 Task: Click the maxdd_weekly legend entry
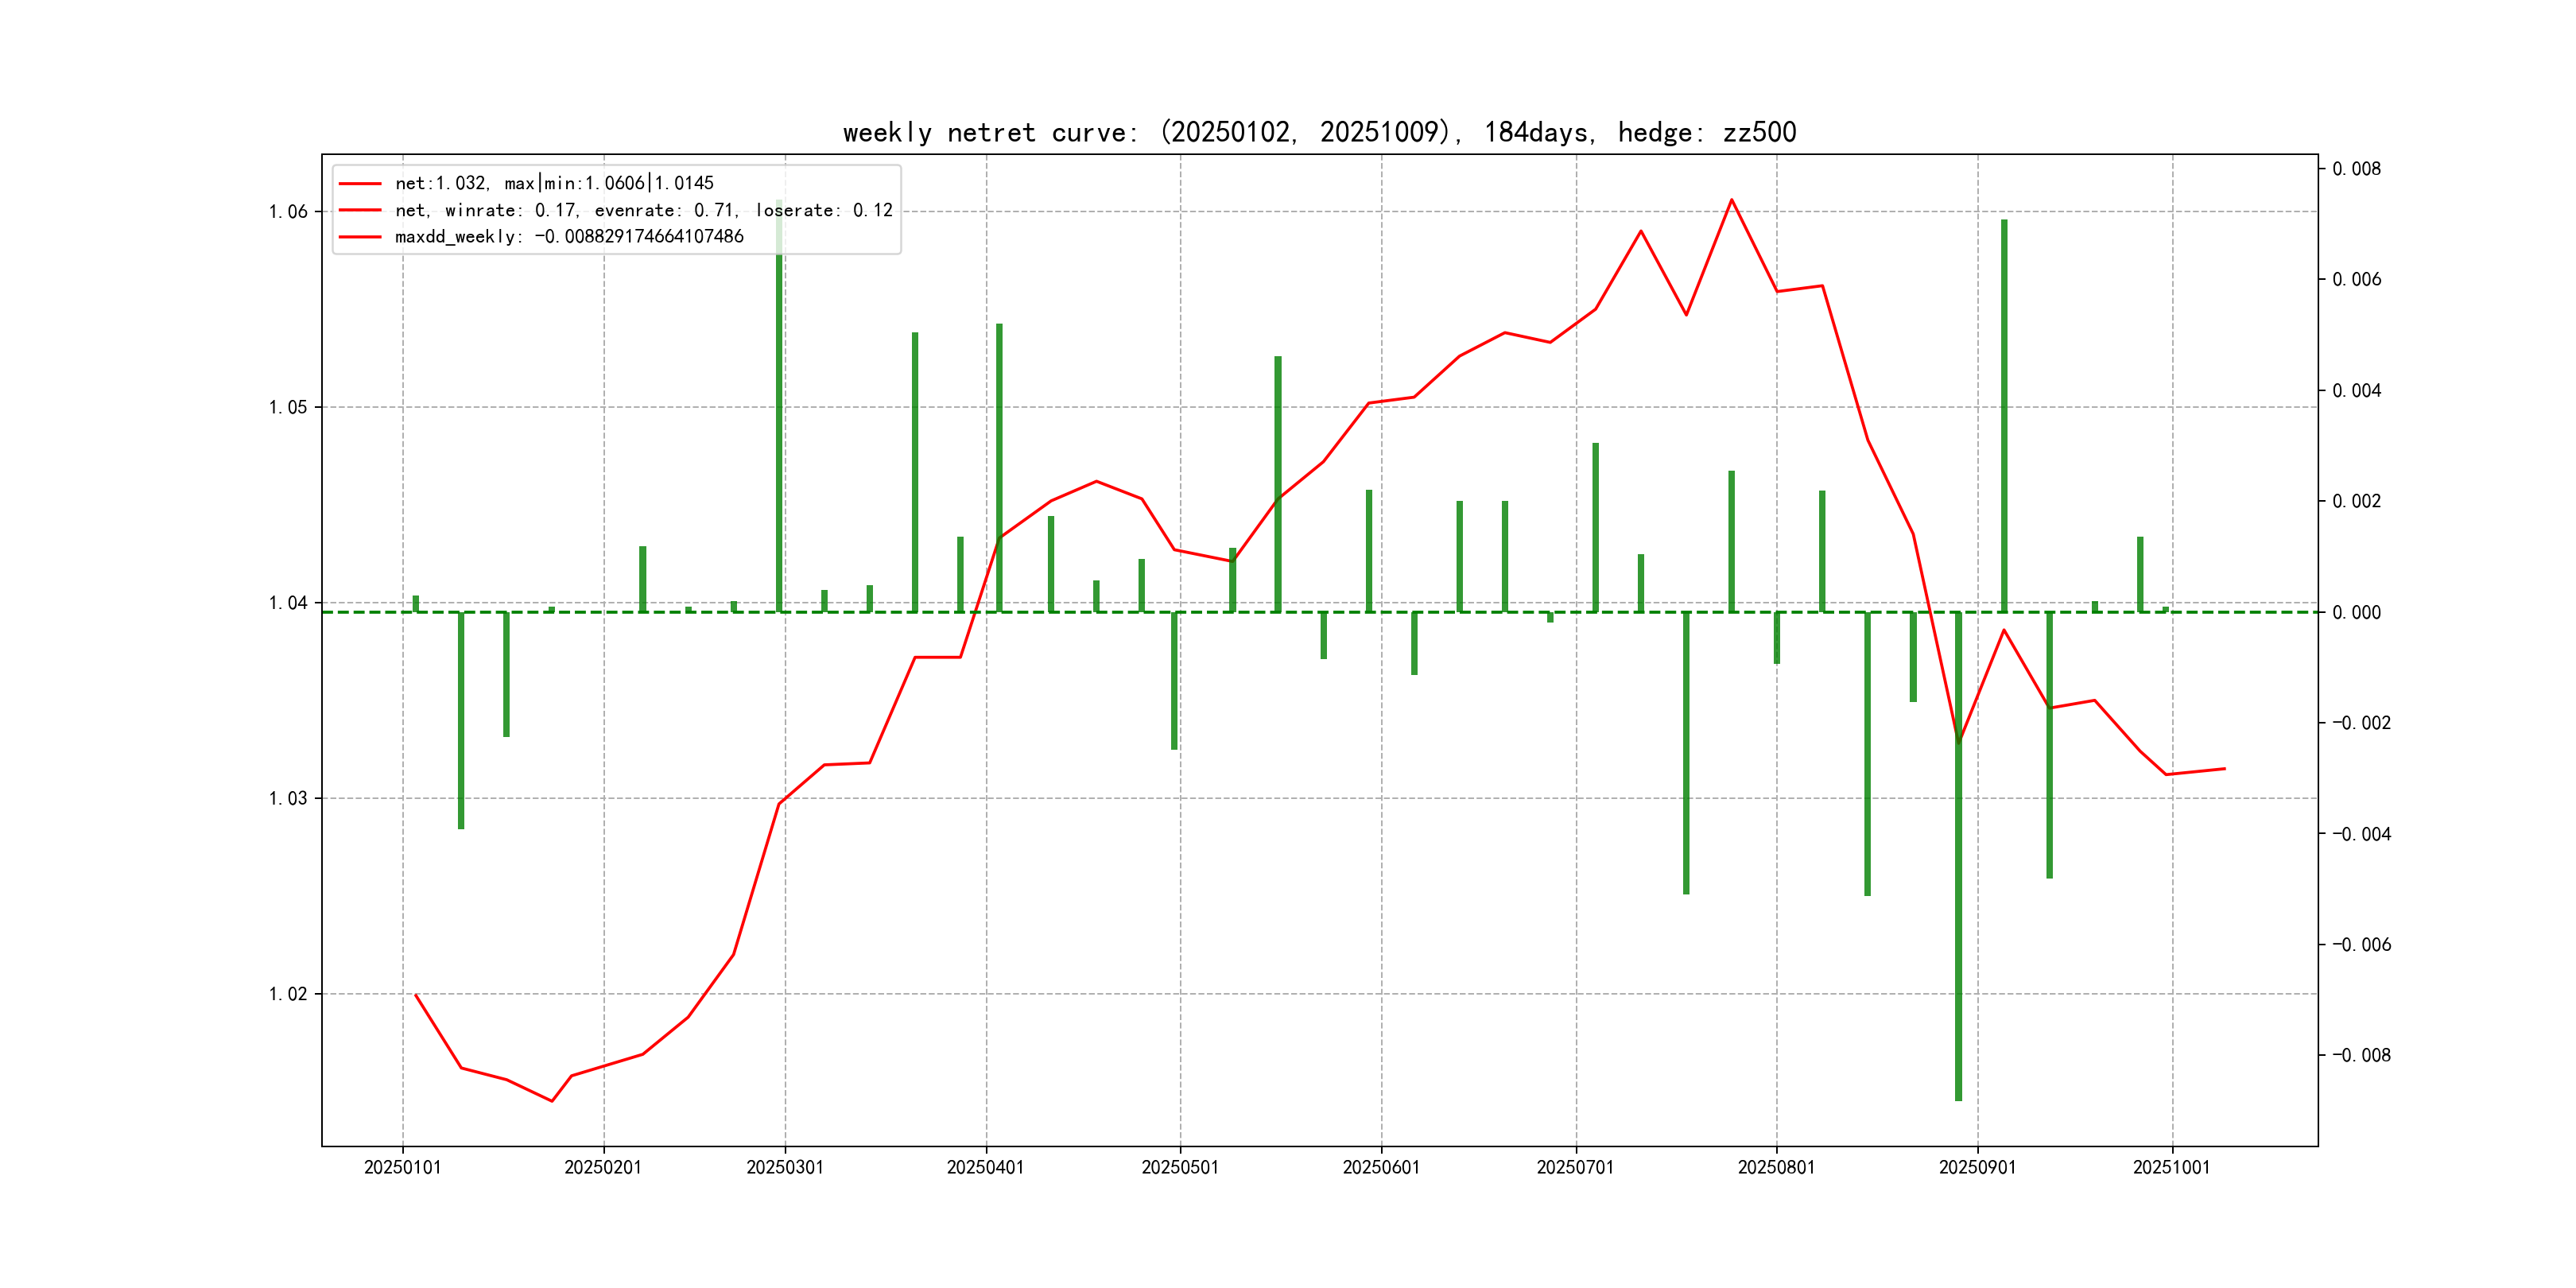coord(569,237)
